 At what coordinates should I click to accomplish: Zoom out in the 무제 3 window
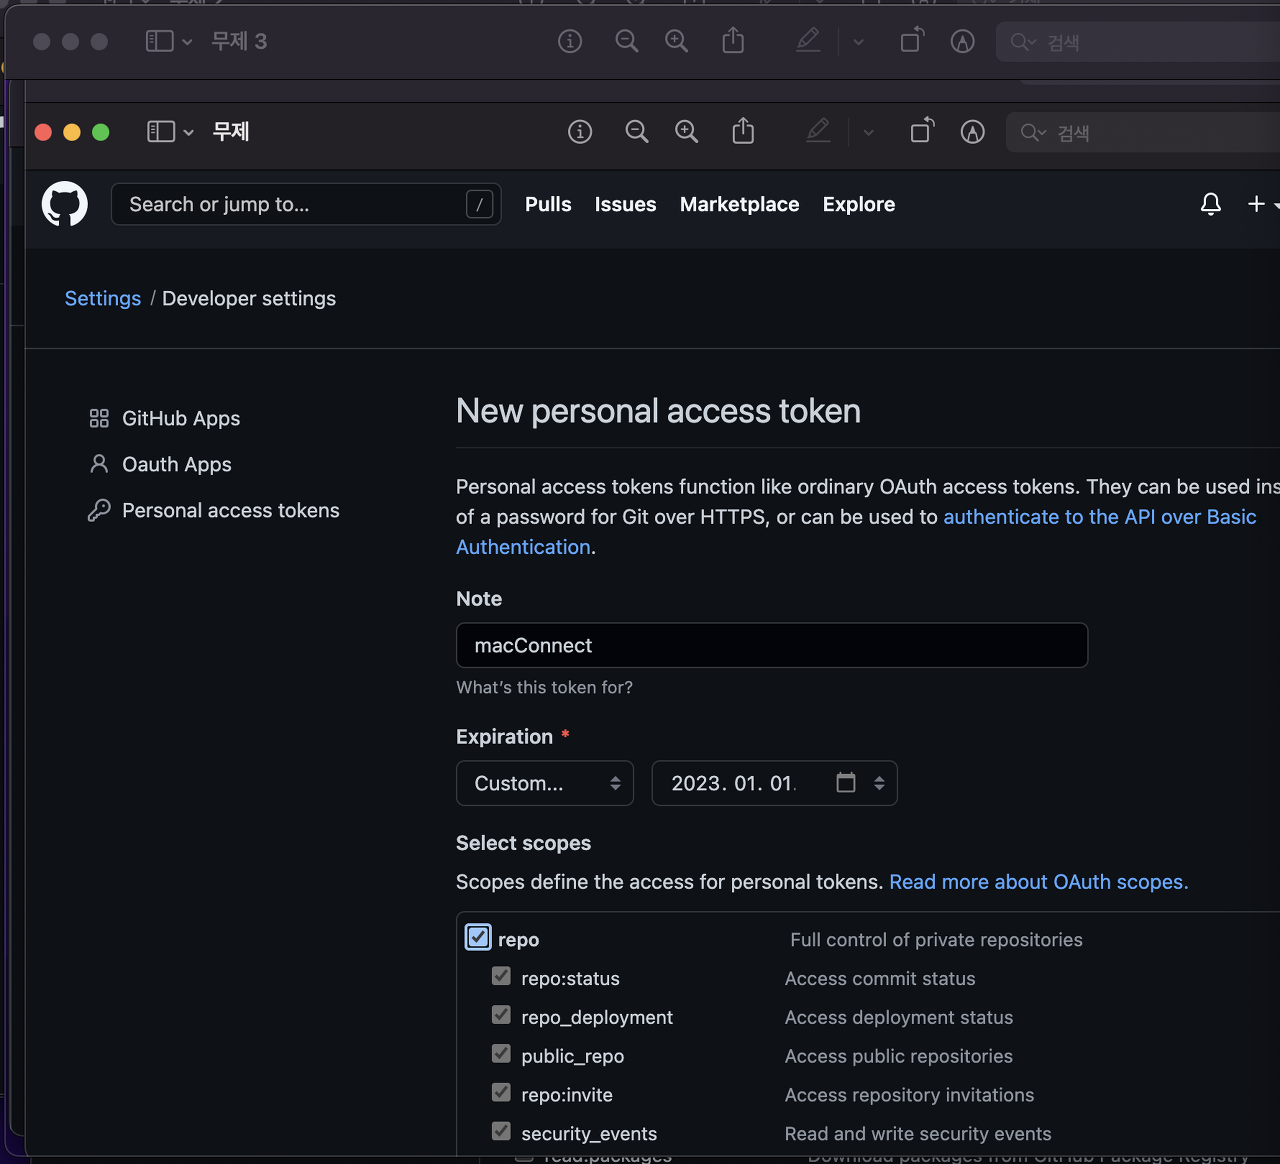point(627,41)
